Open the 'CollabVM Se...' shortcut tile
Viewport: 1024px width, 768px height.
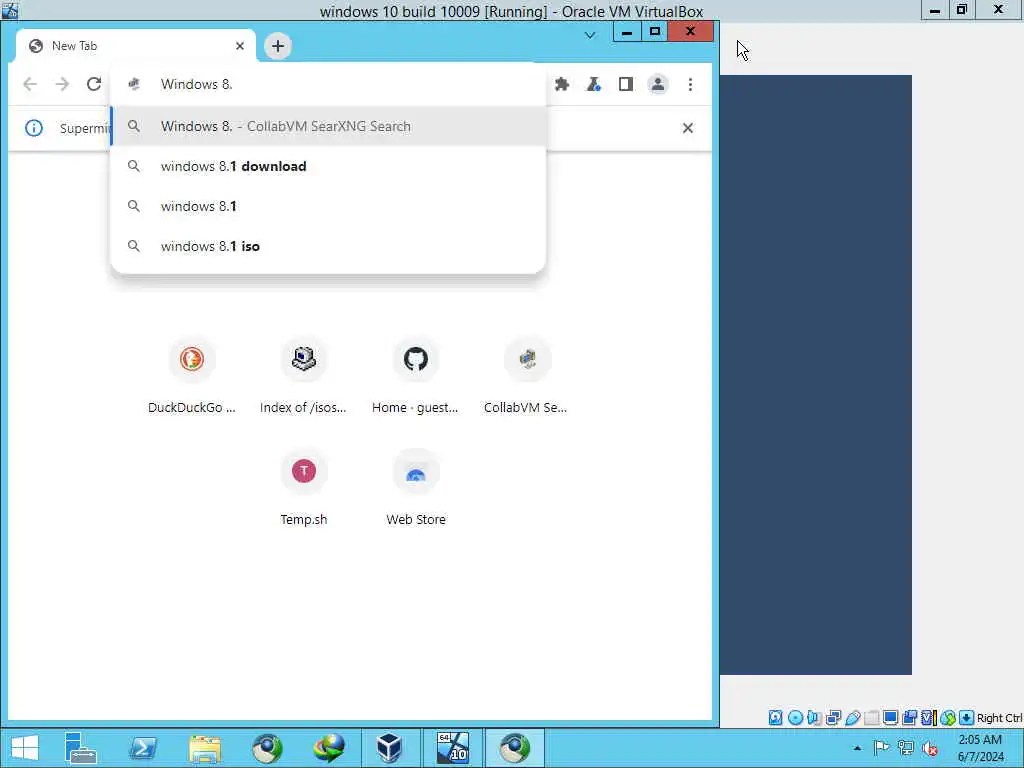(x=527, y=377)
